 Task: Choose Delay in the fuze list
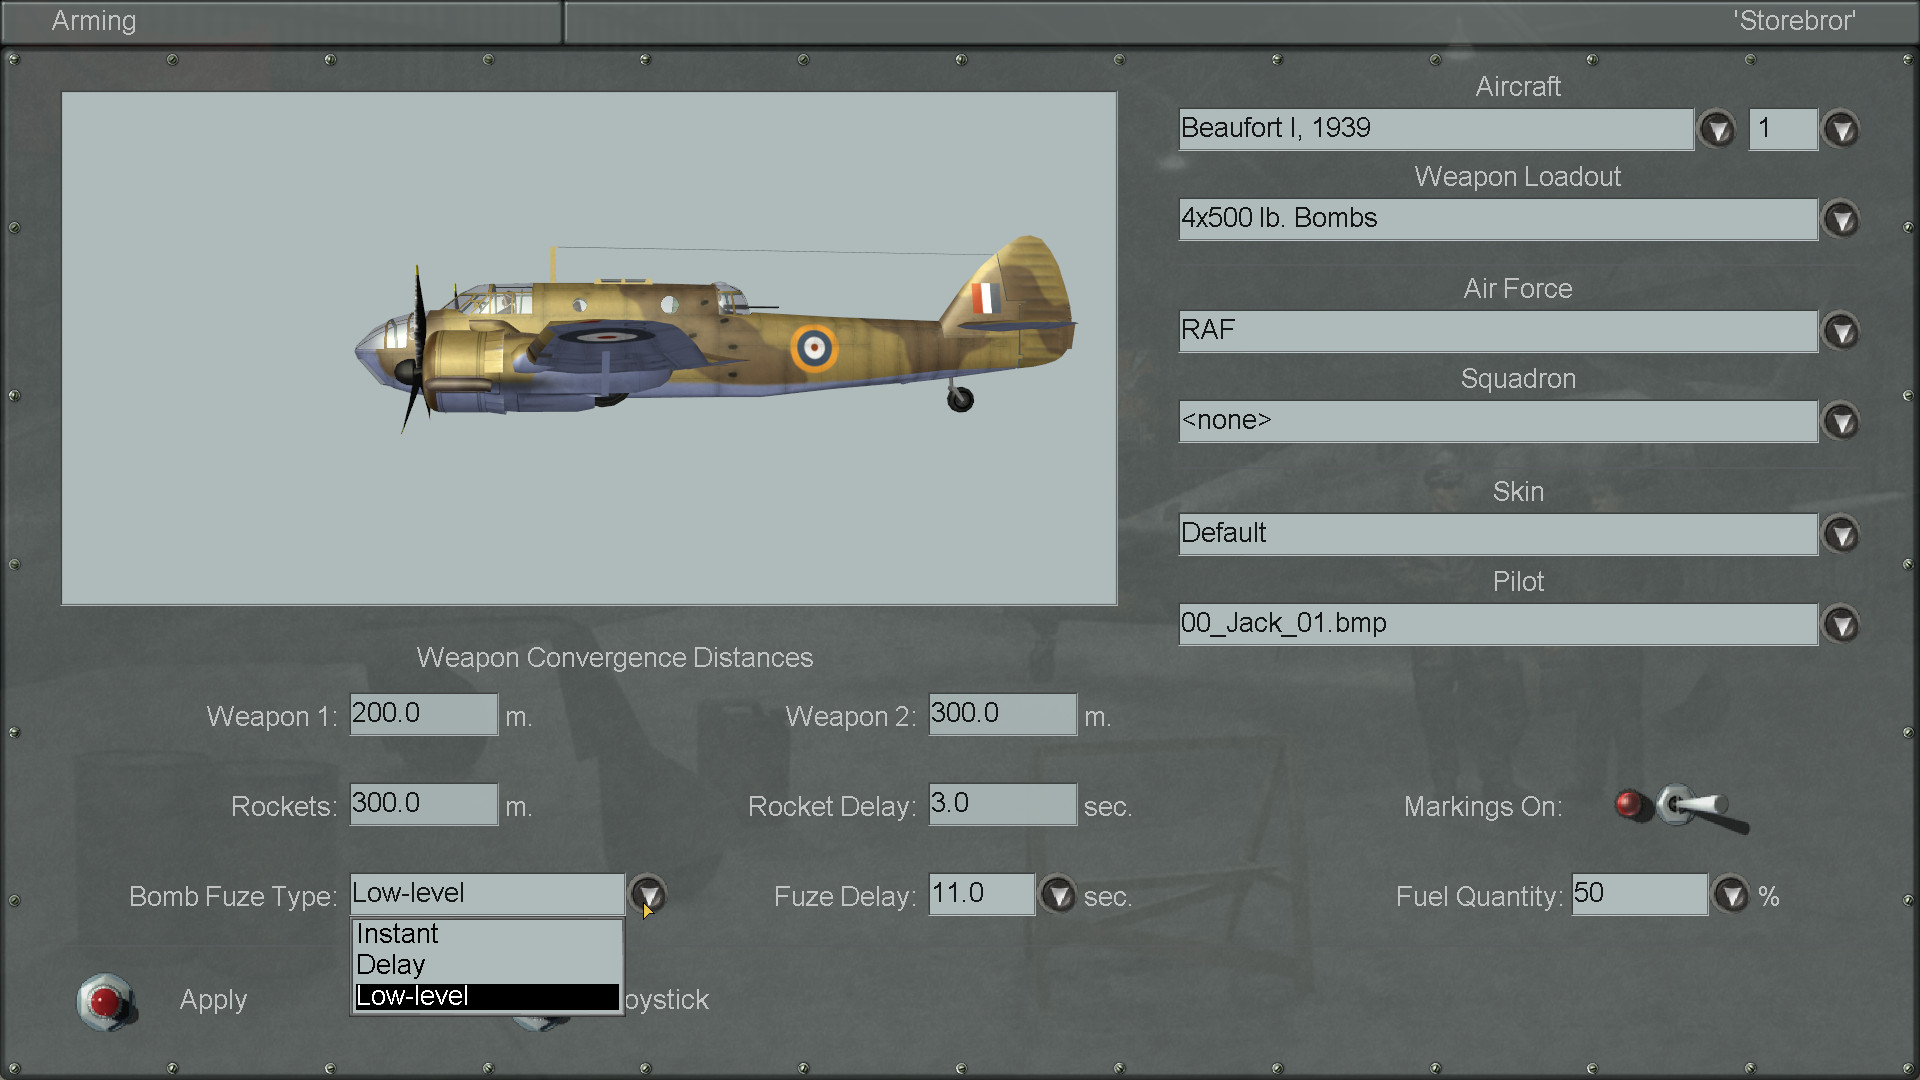[x=487, y=964]
